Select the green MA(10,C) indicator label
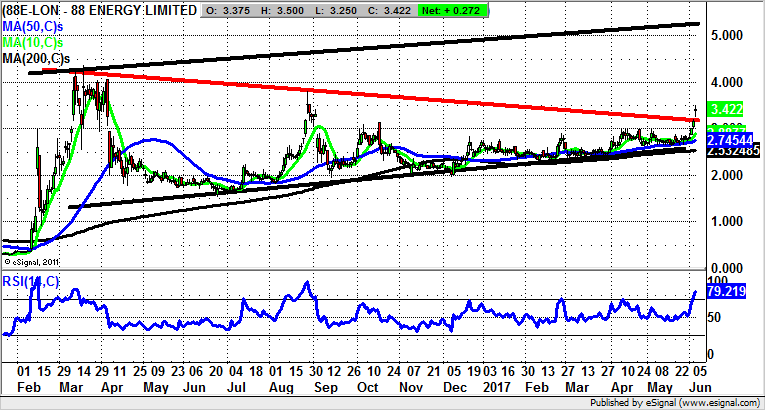The height and width of the screenshot is (410, 765). pyautogui.click(x=33, y=43)
